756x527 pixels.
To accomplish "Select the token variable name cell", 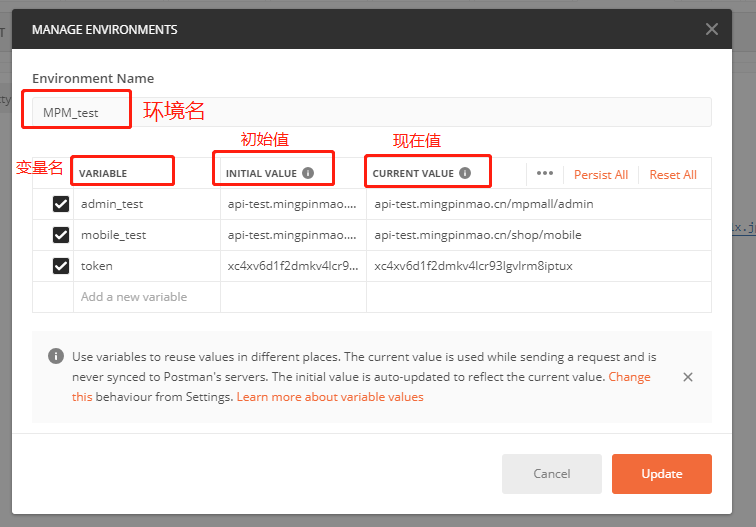I will (147, 266).
